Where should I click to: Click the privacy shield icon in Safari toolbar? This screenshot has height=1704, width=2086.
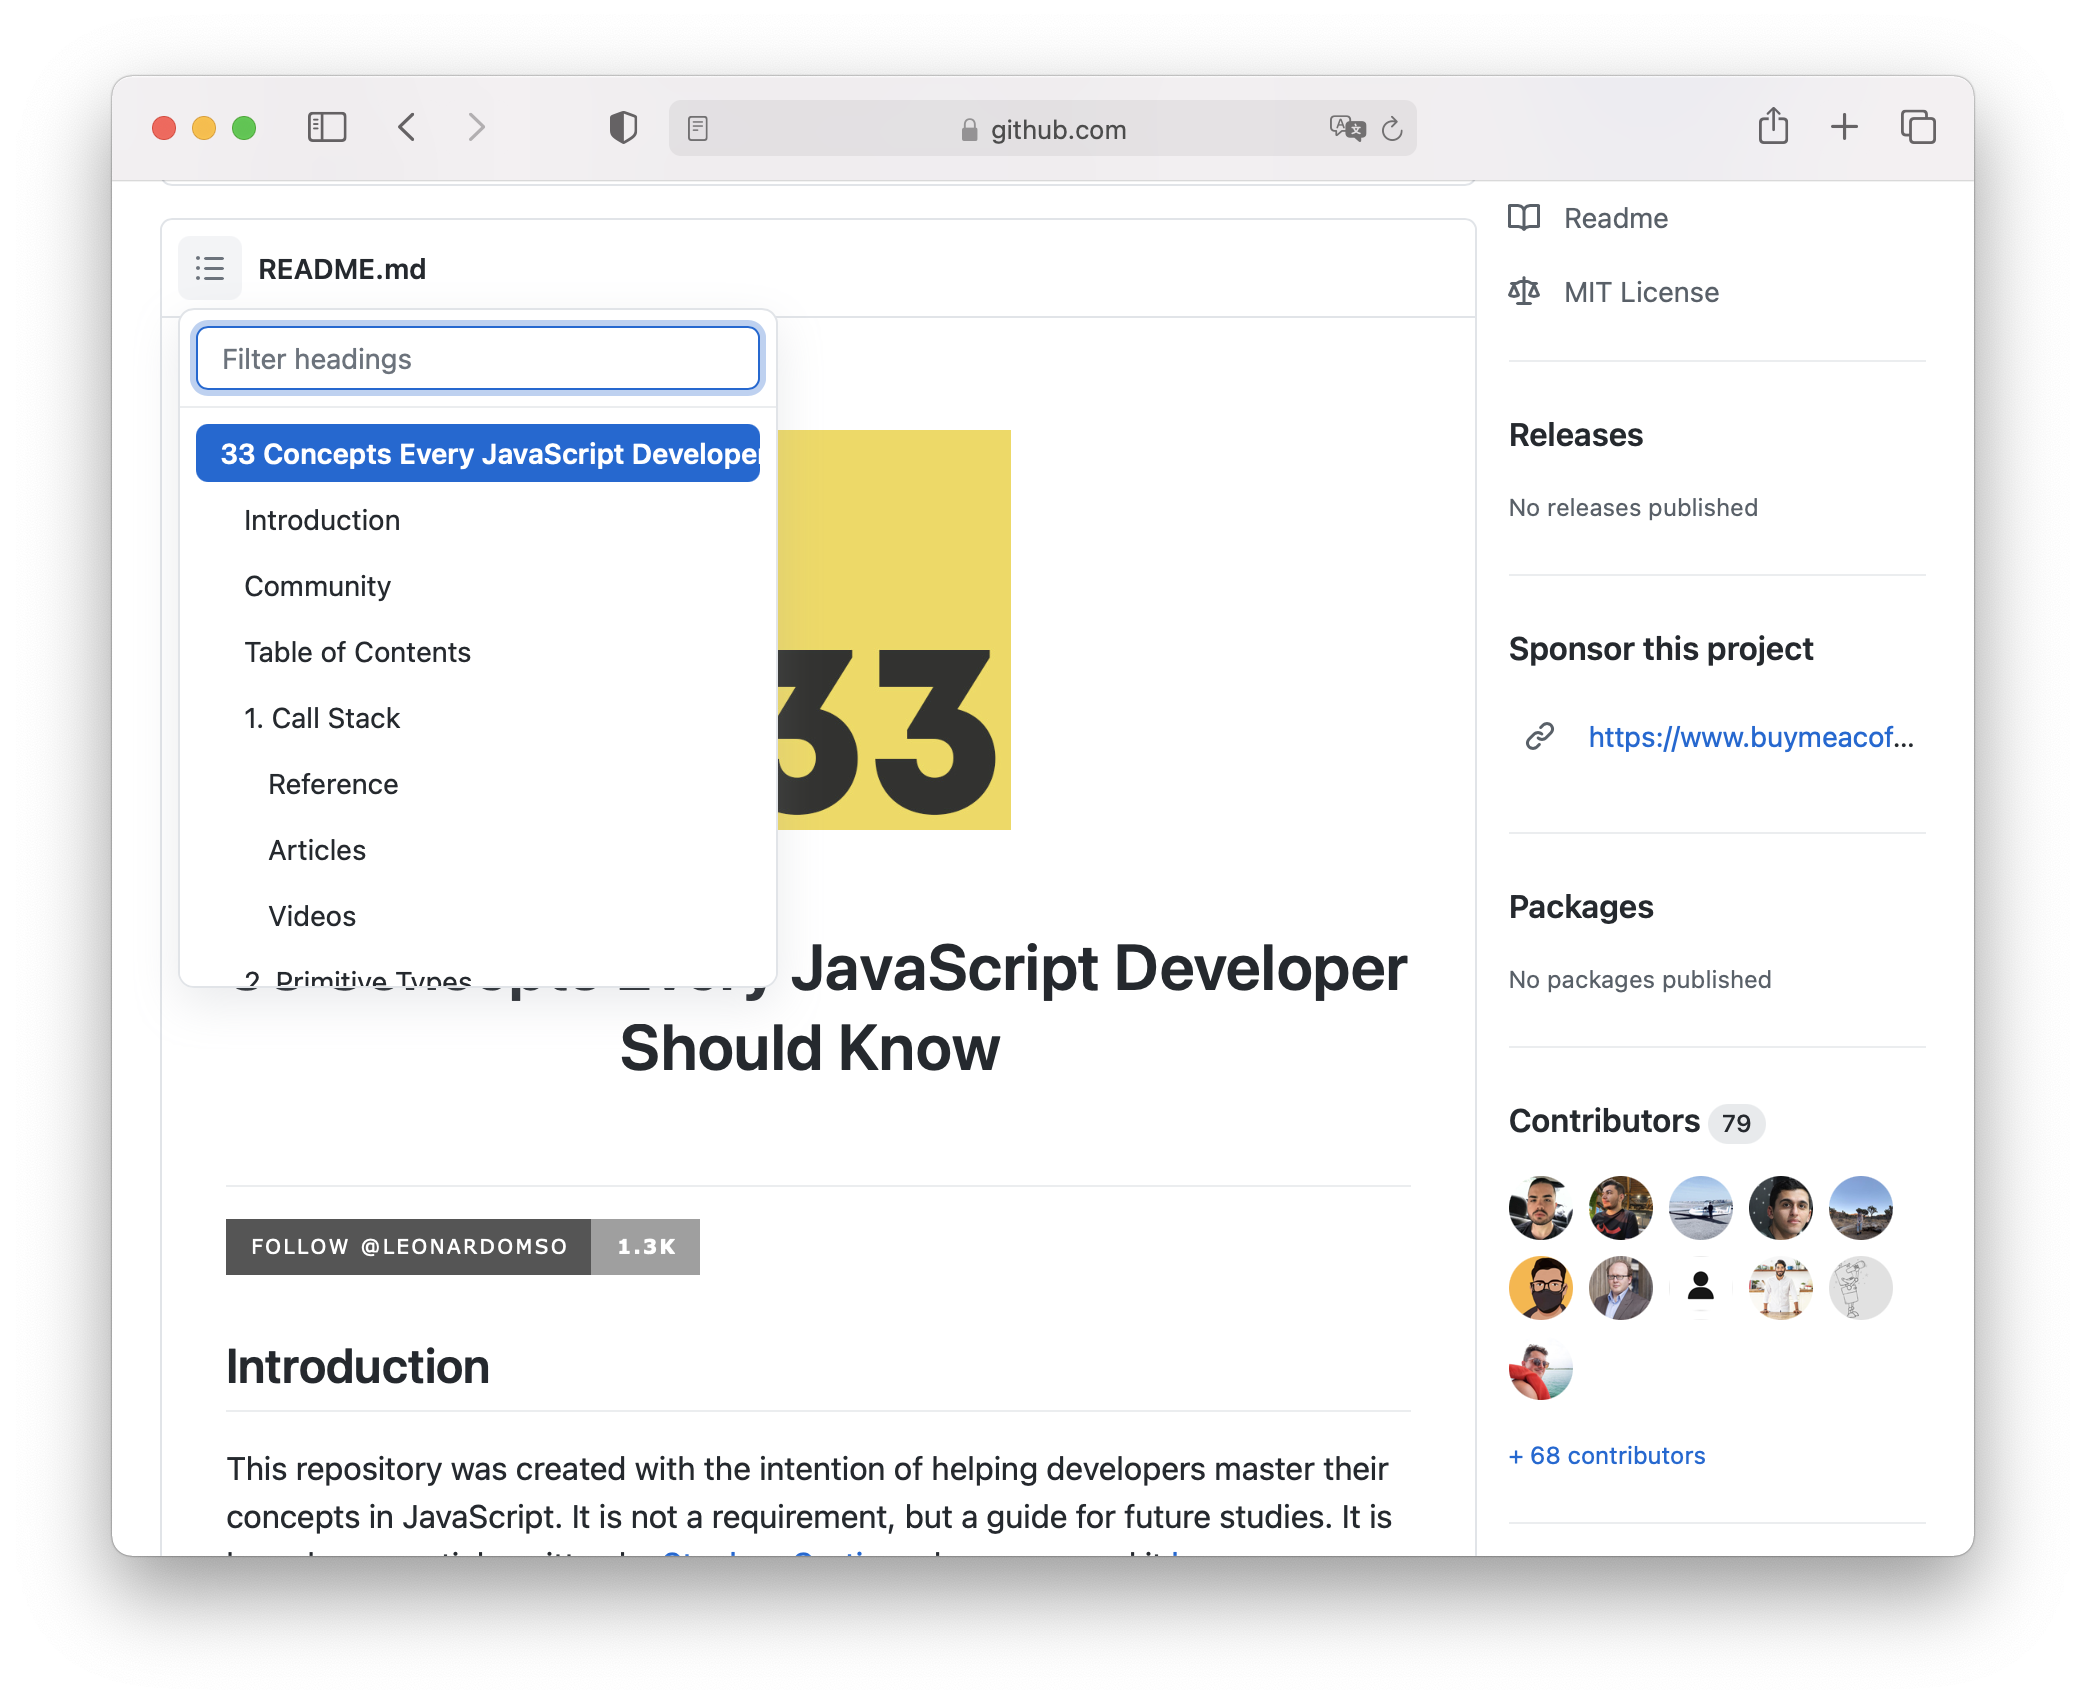[x=622, y=128]
